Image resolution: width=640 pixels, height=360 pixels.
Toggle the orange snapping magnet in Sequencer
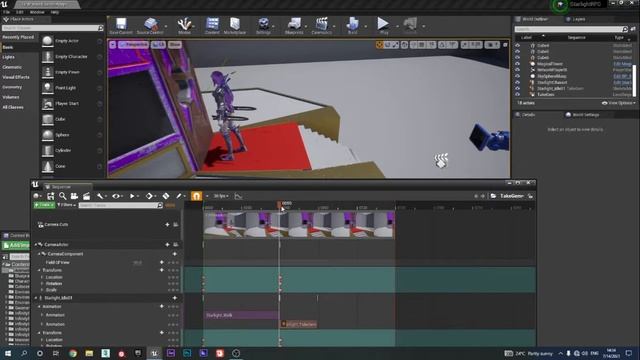196,196
